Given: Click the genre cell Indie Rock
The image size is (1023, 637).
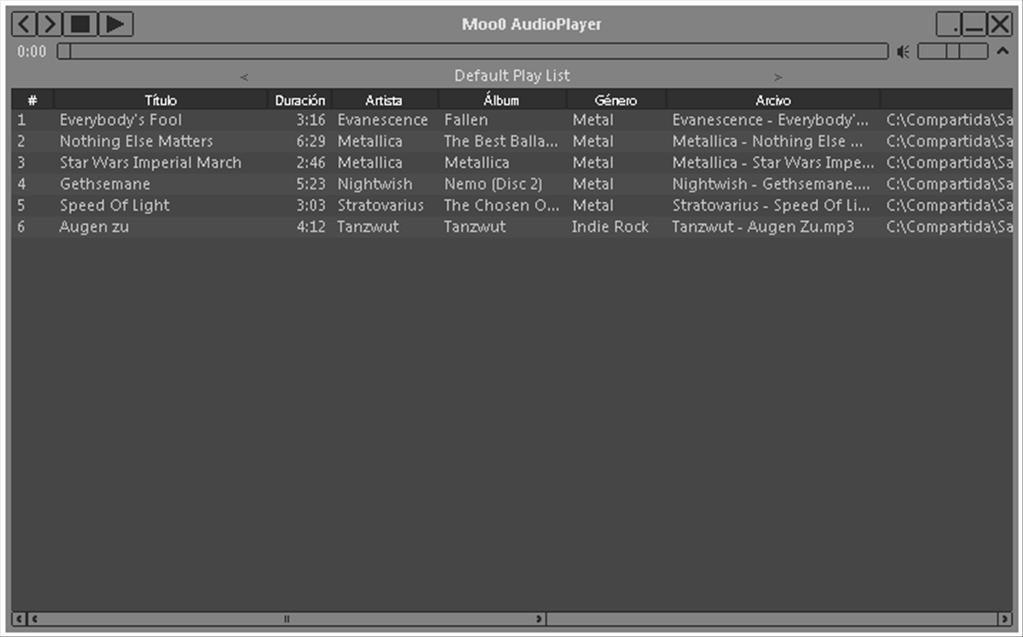Looking at the screenshot, I should [x=610, y=227].
